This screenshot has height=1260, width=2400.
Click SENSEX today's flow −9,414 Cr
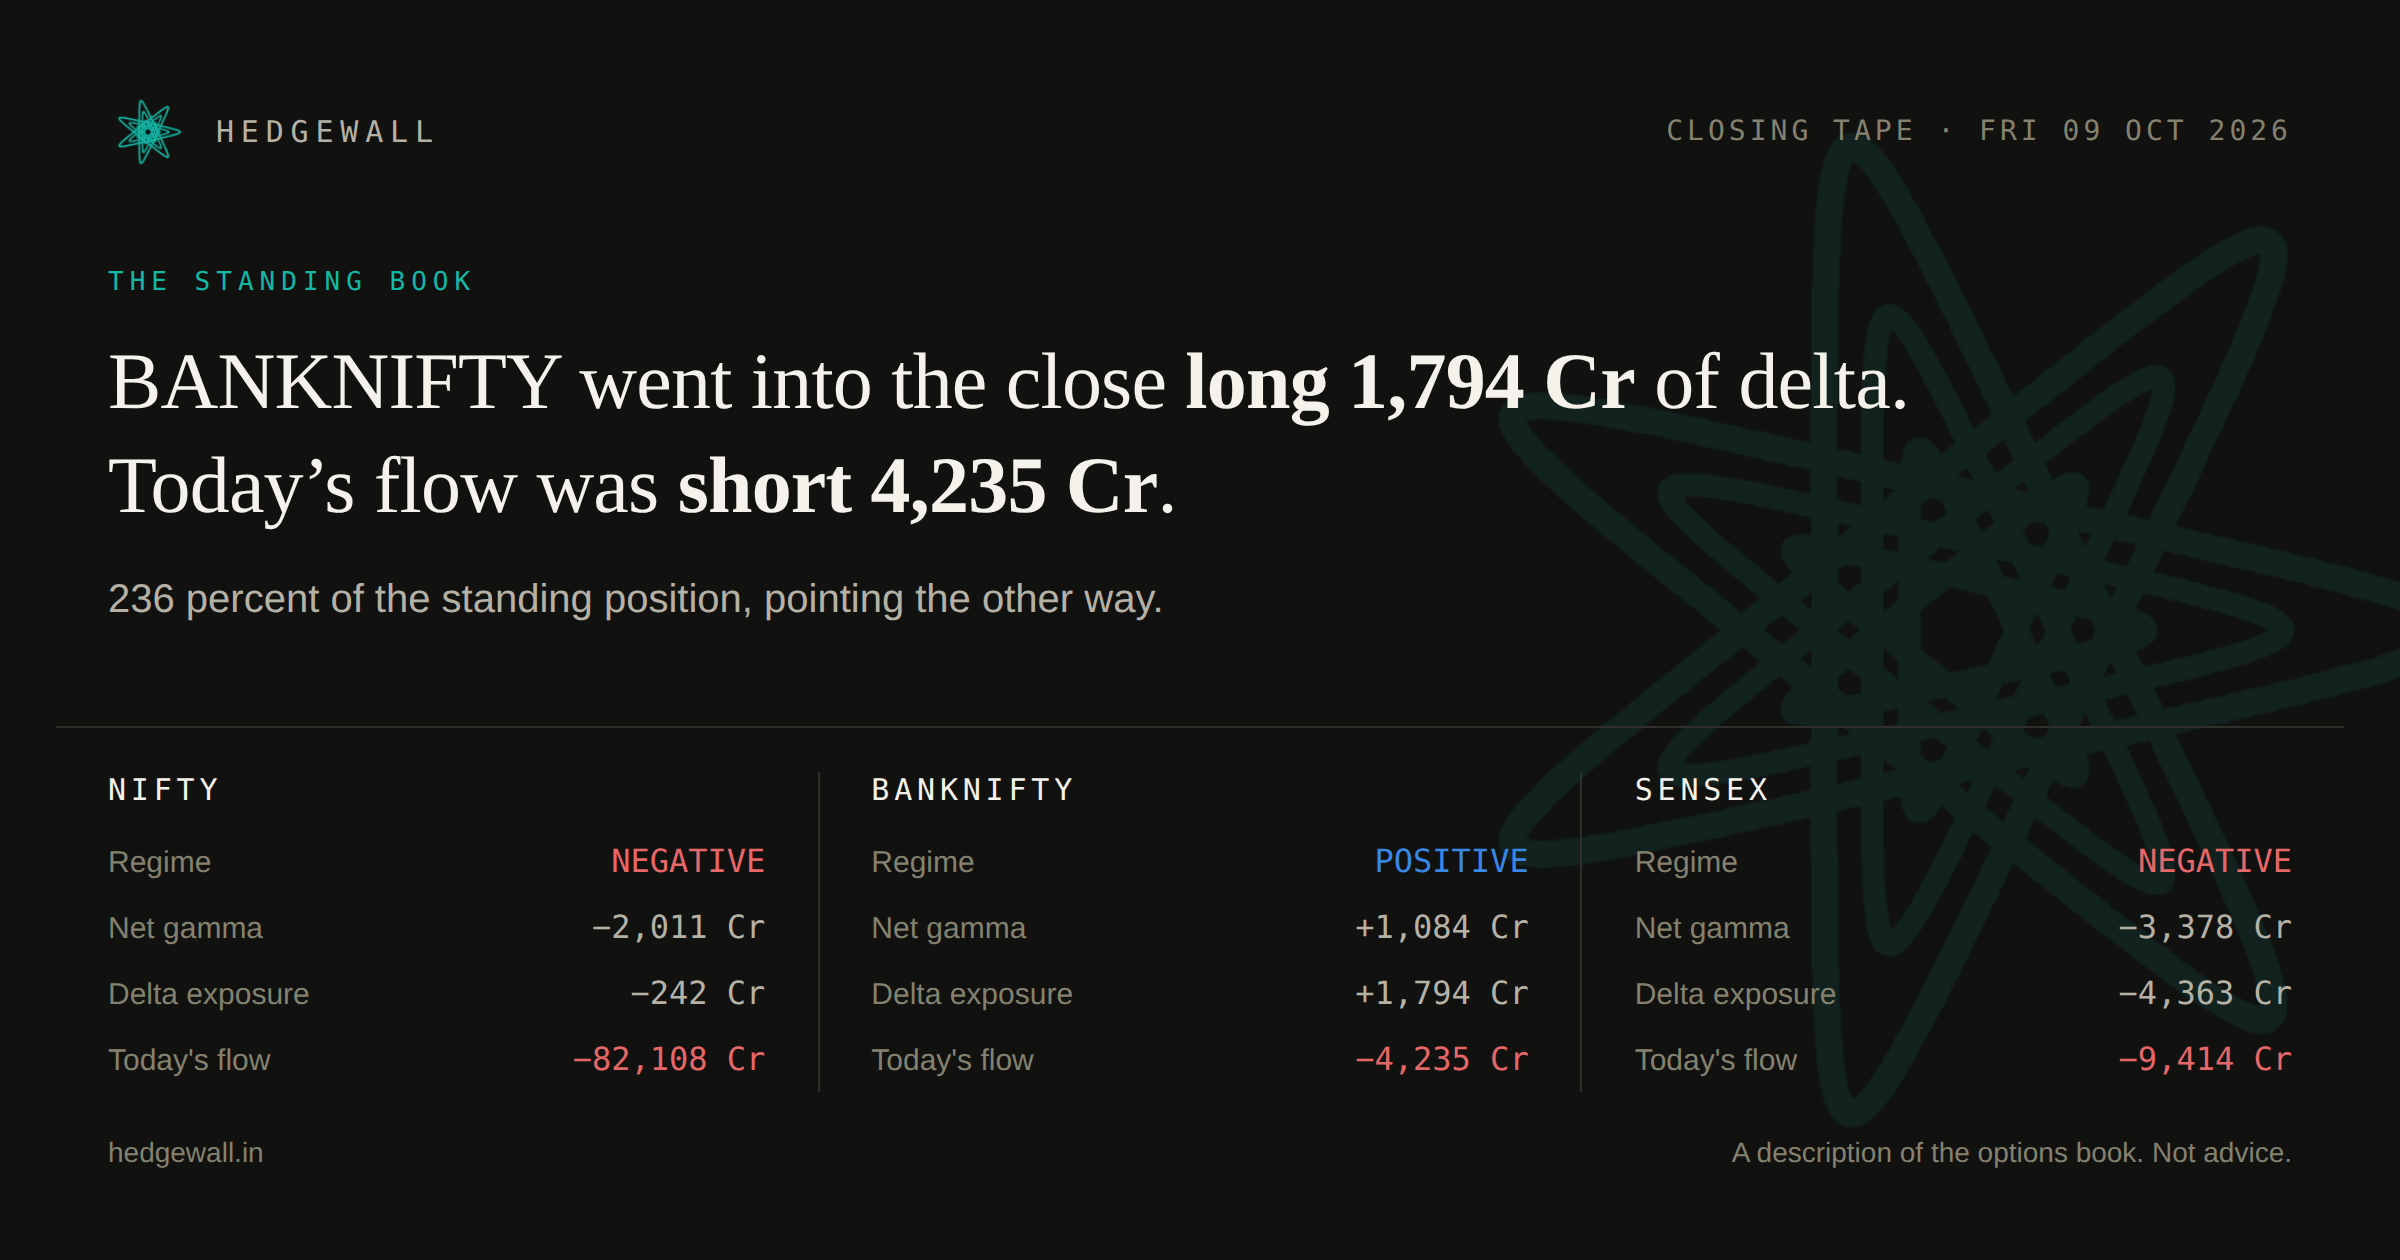coord(2204,1059)
